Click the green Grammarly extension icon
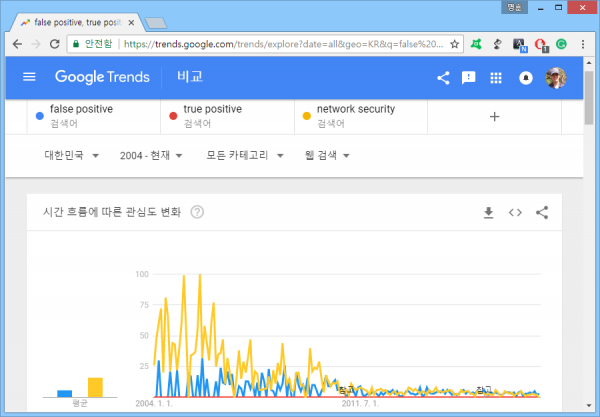This screenshot has height=417, width=600. point(561,44)
